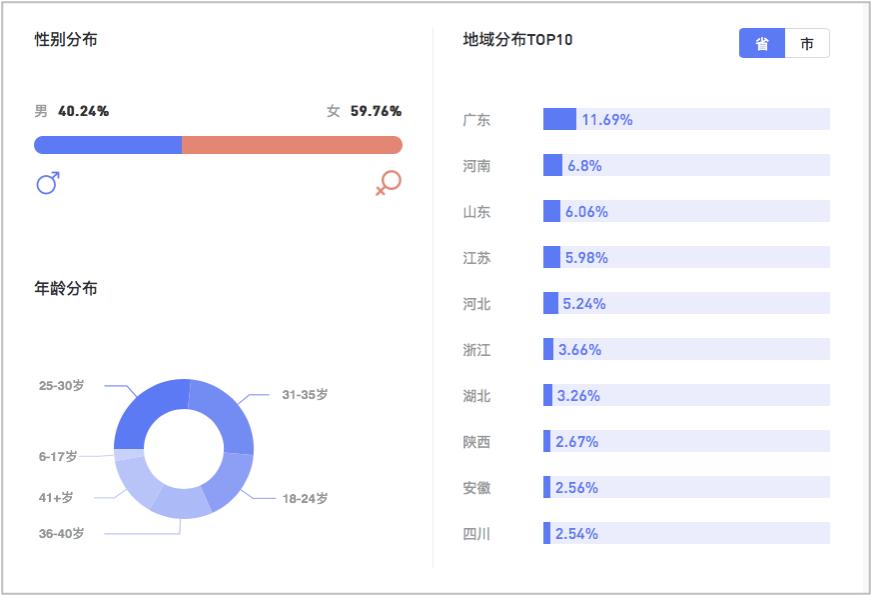Click the 浙江 region label
The width and height of the screenshot is (872, 596).
(477, 350)
